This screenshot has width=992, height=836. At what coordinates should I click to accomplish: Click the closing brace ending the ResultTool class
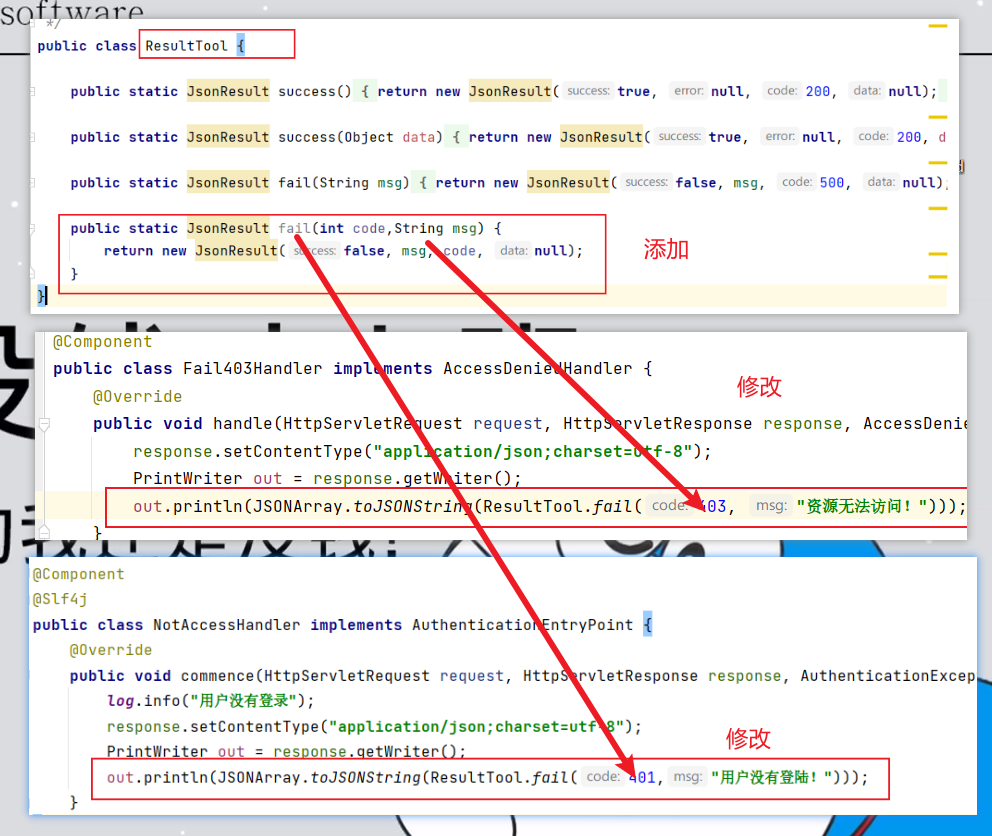(x=41, y=296)
